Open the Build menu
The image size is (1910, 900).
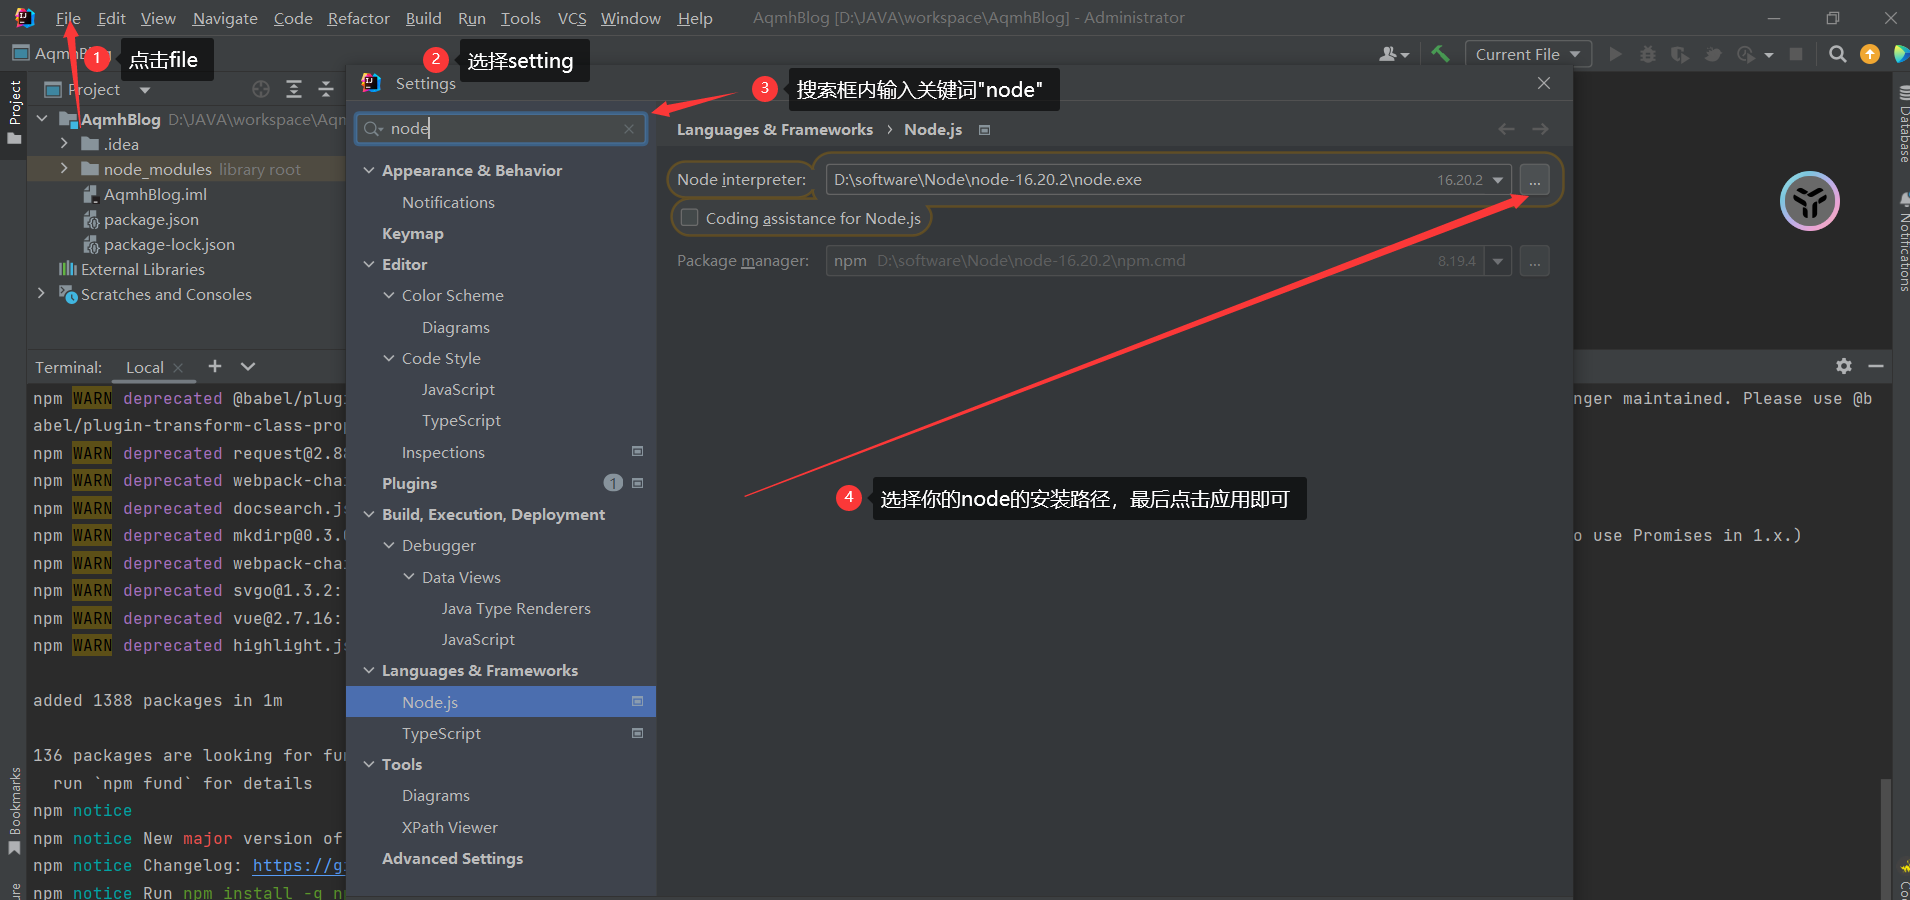point(423,18)
